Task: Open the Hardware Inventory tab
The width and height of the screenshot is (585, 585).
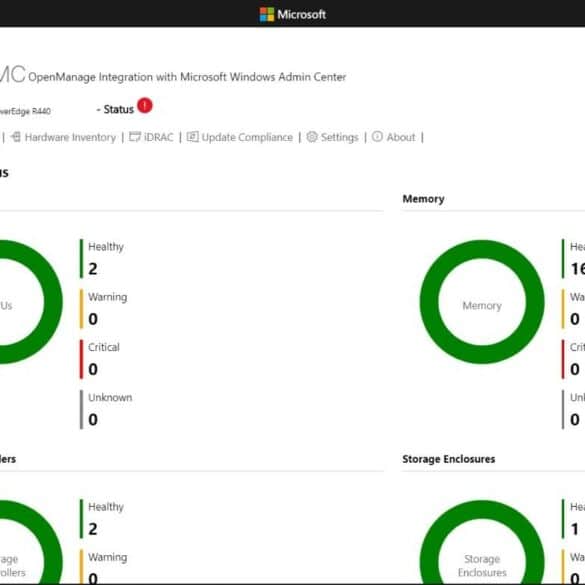Action: 63,137
